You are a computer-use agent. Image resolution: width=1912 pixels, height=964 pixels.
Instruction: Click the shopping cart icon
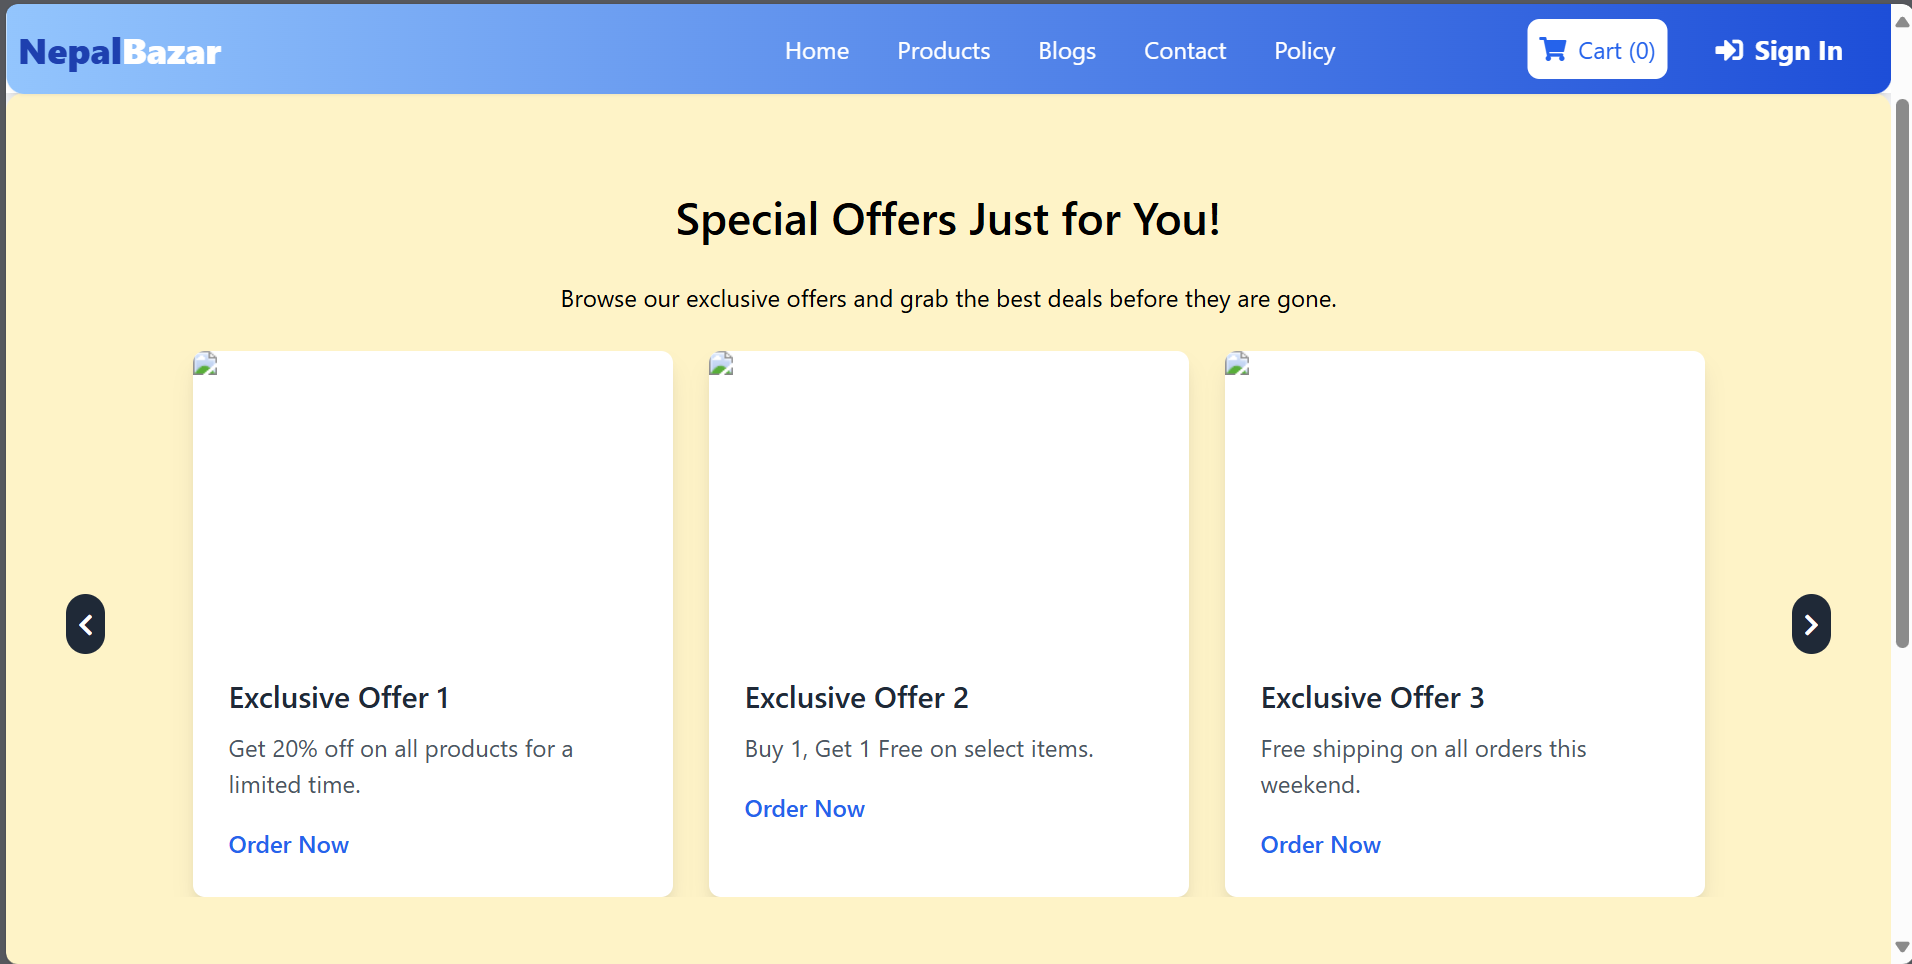click(x=1553, y=50)
